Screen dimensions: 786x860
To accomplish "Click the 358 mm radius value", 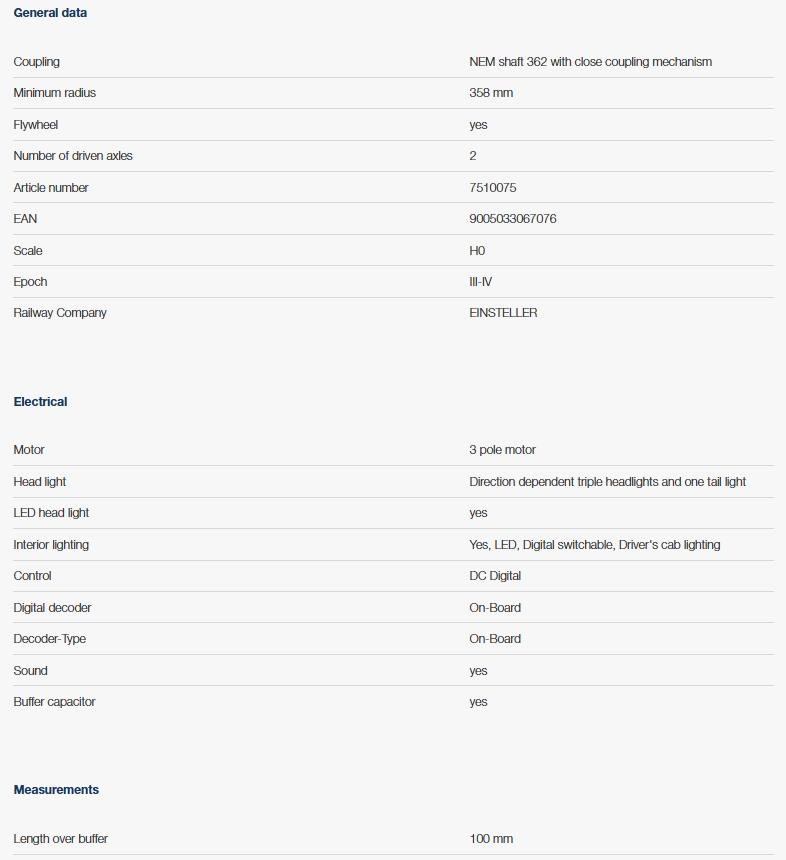I will 491,93.
